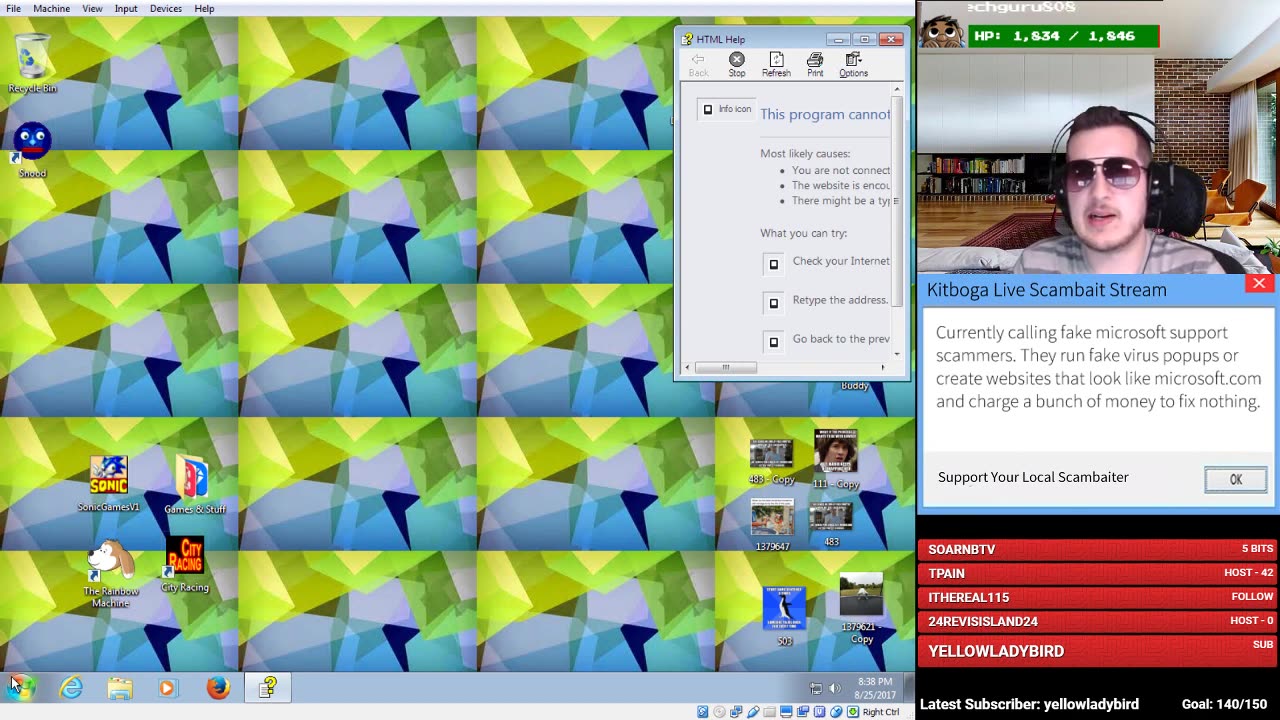Click icon beside 'Check your Internet'

click(773, 264)
